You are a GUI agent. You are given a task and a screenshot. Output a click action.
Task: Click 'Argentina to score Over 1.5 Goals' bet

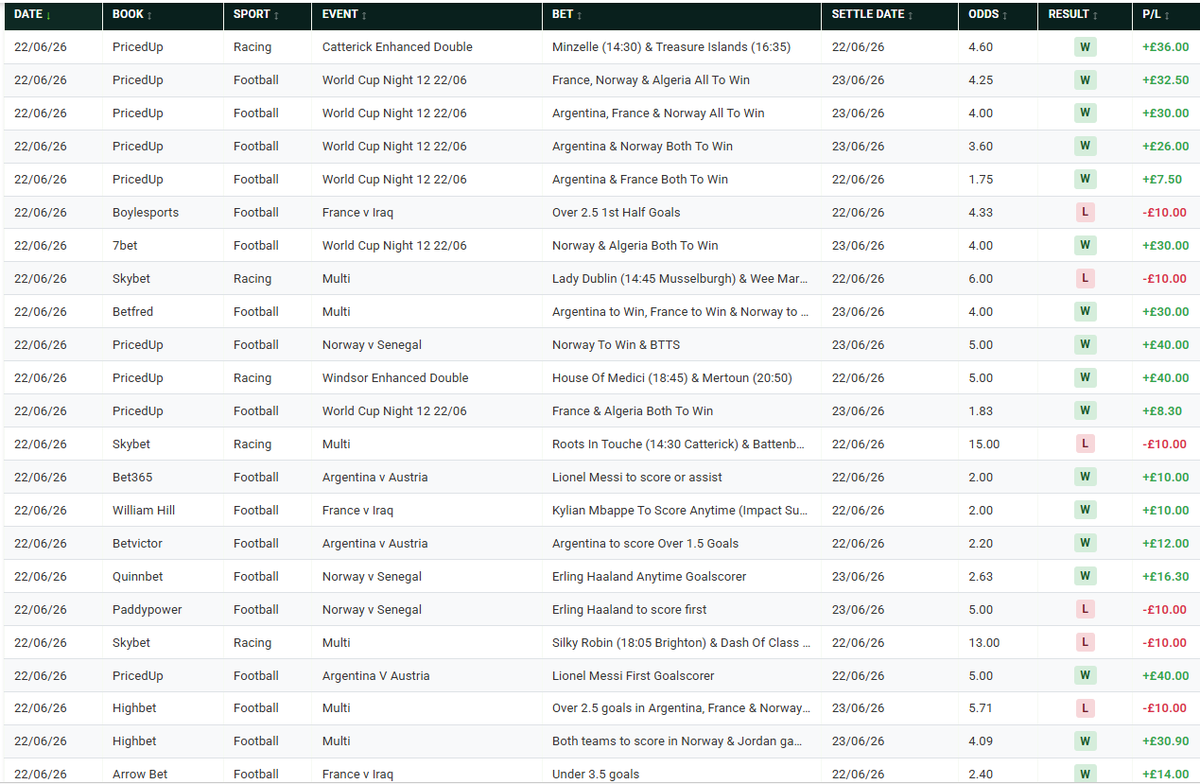click(x=645, y=543)
